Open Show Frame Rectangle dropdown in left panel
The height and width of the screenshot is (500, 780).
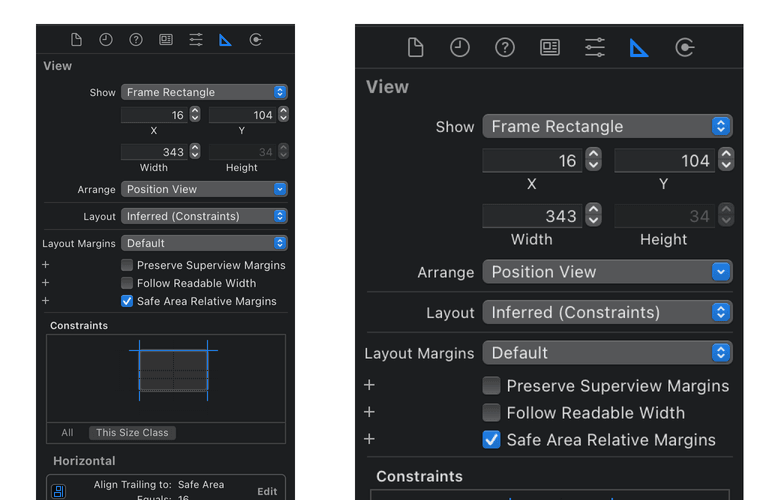click(x=204, y=92)
